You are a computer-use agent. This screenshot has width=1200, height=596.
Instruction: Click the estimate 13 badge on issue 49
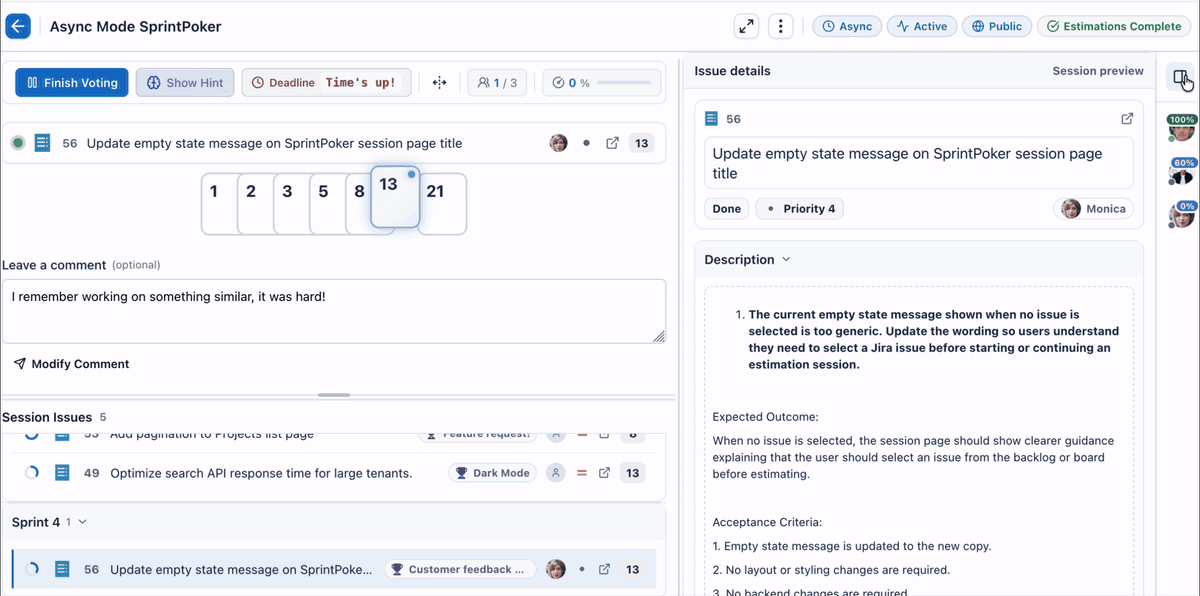(633, 473)
